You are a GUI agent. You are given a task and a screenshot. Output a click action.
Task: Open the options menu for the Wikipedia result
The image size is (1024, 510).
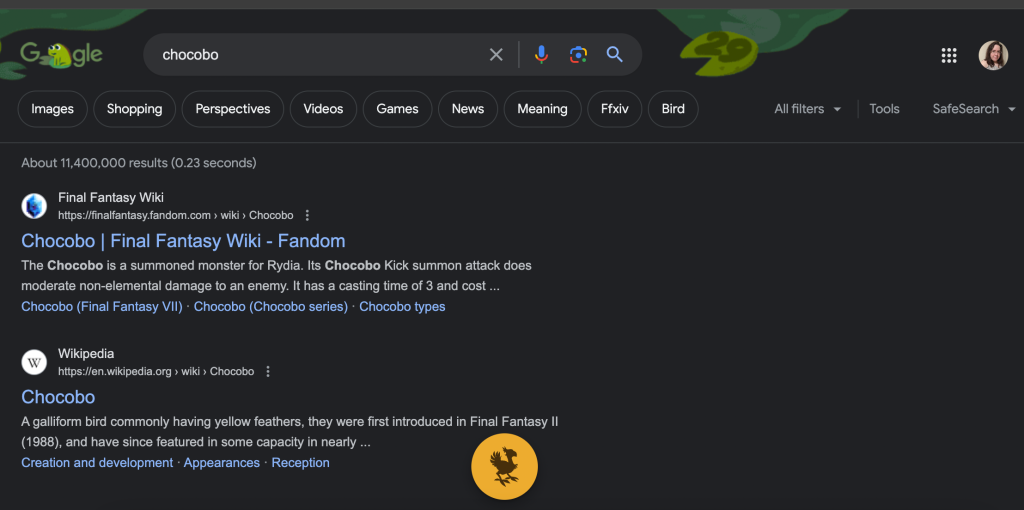268,372
